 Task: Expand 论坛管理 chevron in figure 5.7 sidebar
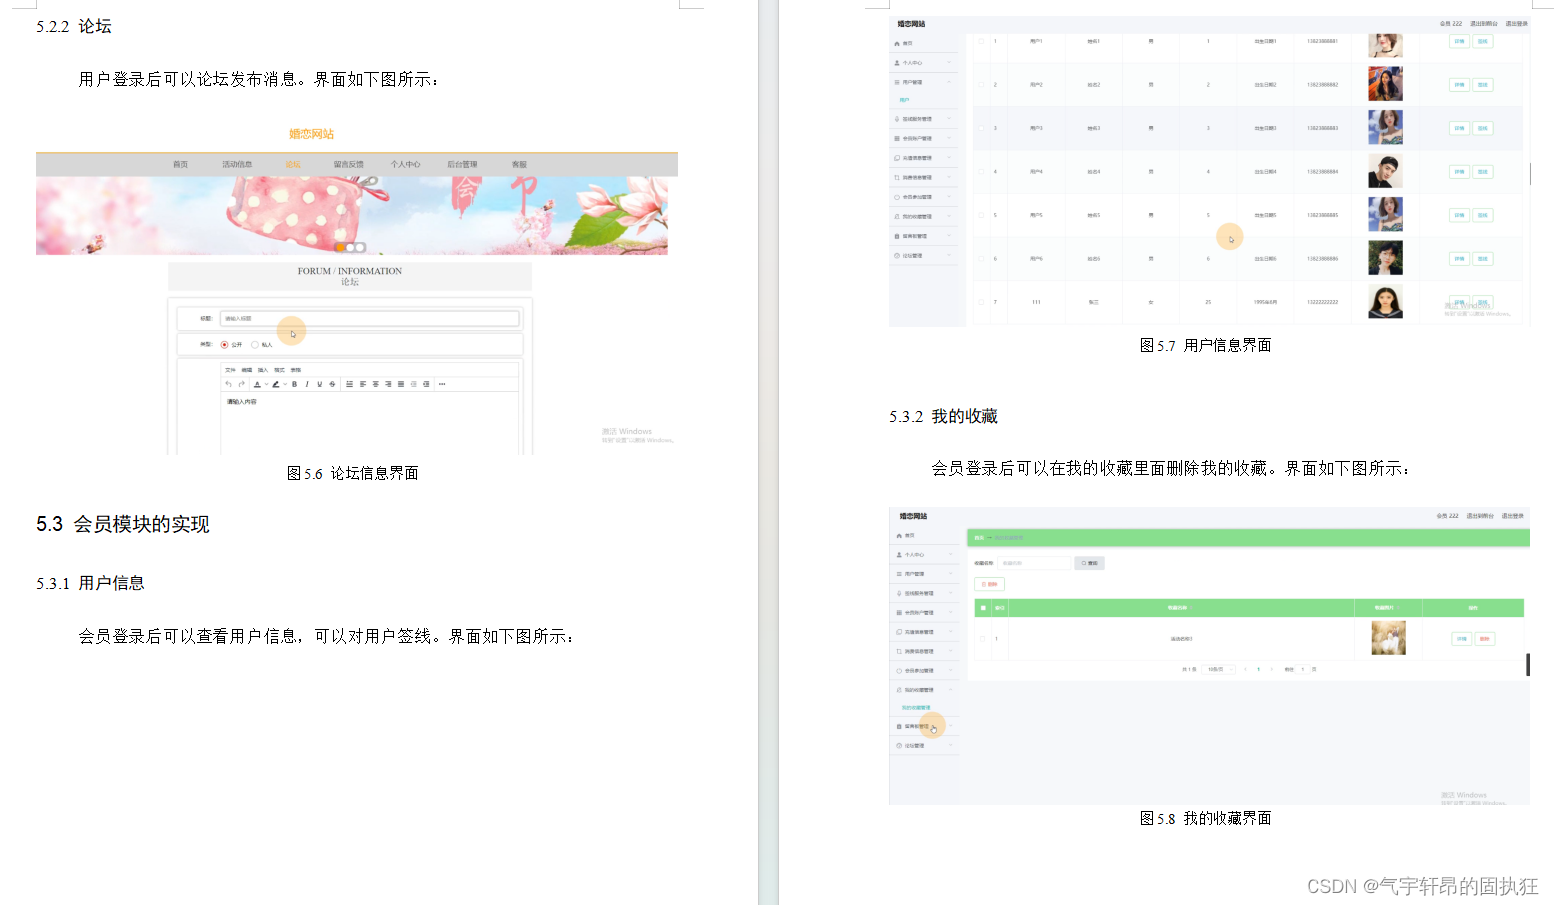(x=949, y=255)
